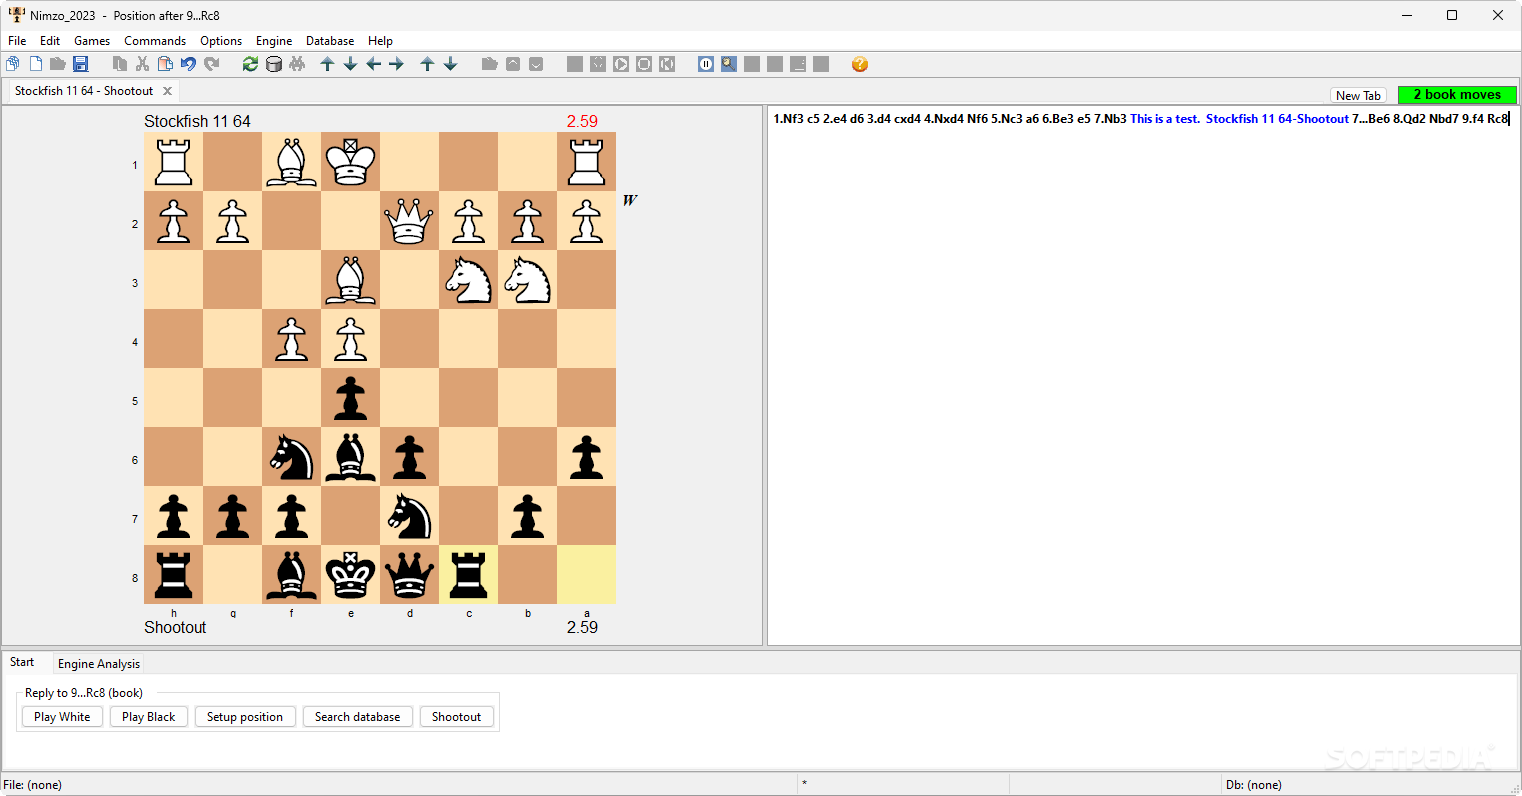Click the red 2.59 evaluation score

click(x=582, y=121)
